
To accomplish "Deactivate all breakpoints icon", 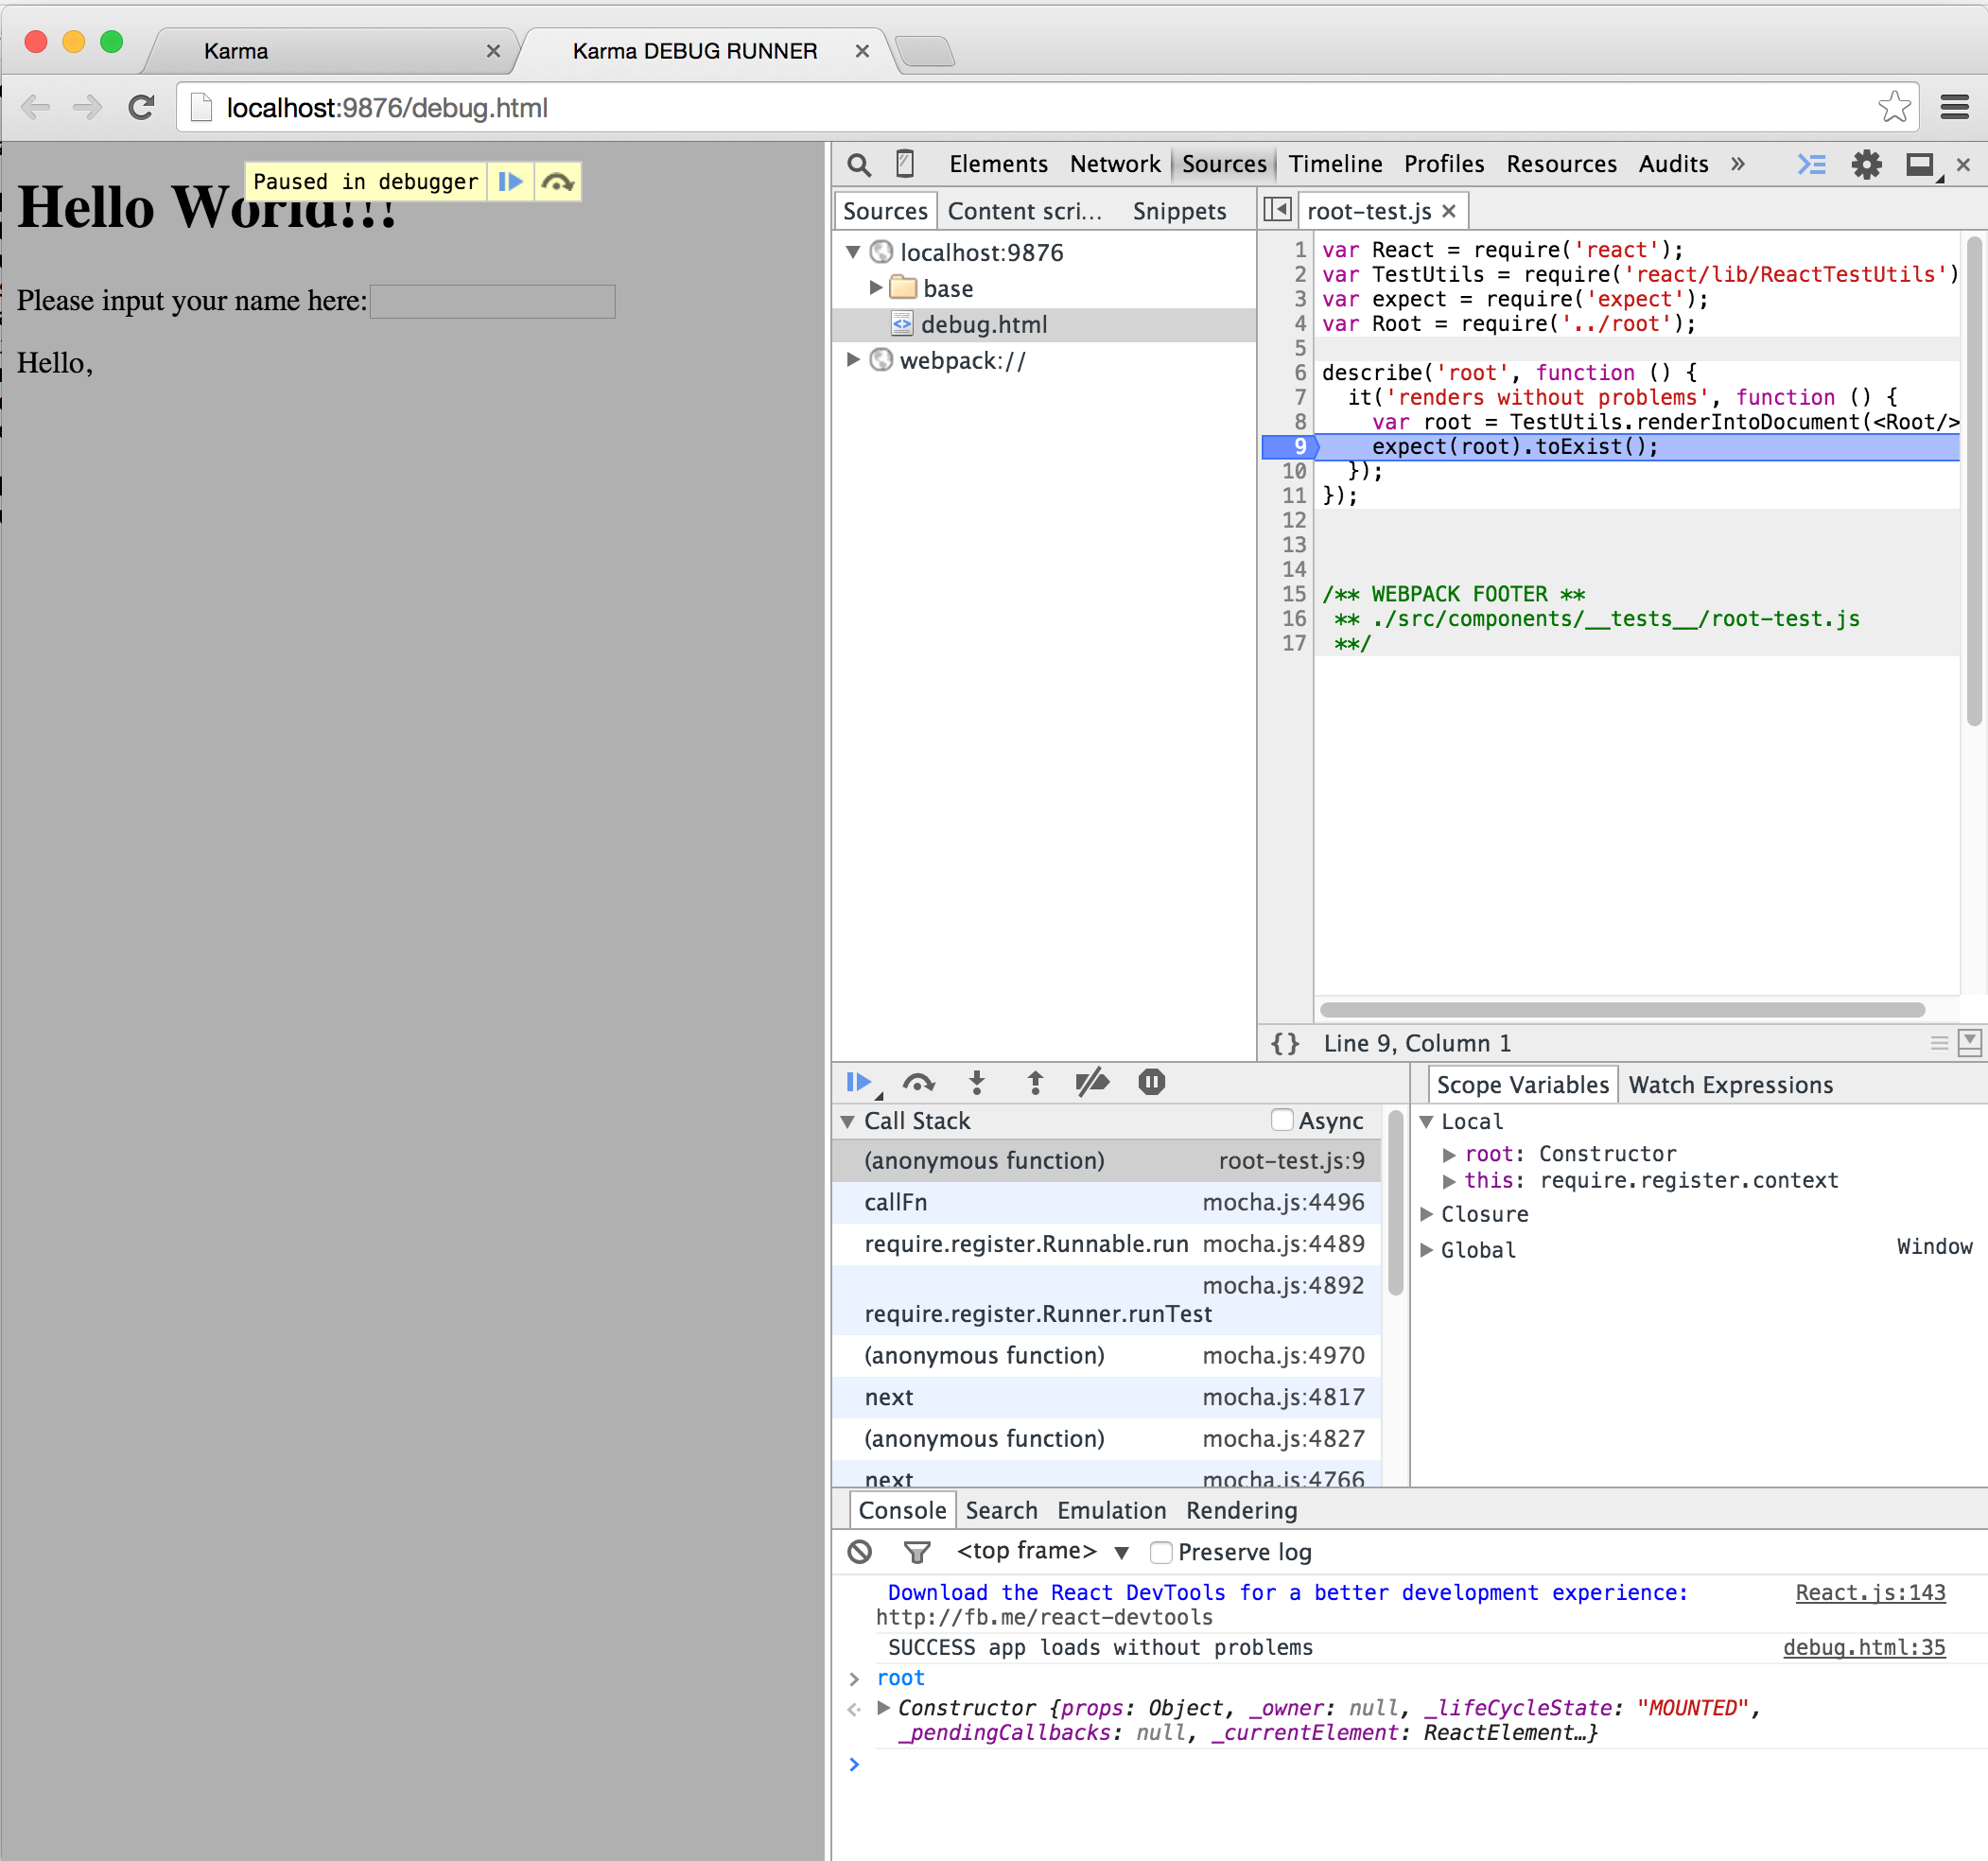I will 1092,1082.
